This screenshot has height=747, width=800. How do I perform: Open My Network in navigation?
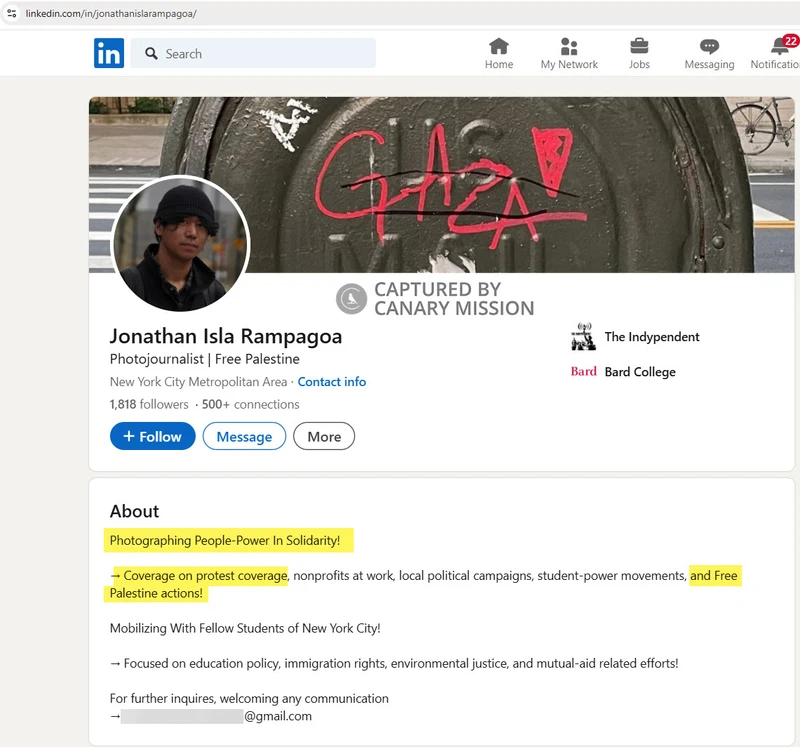[x=569, y=54]
